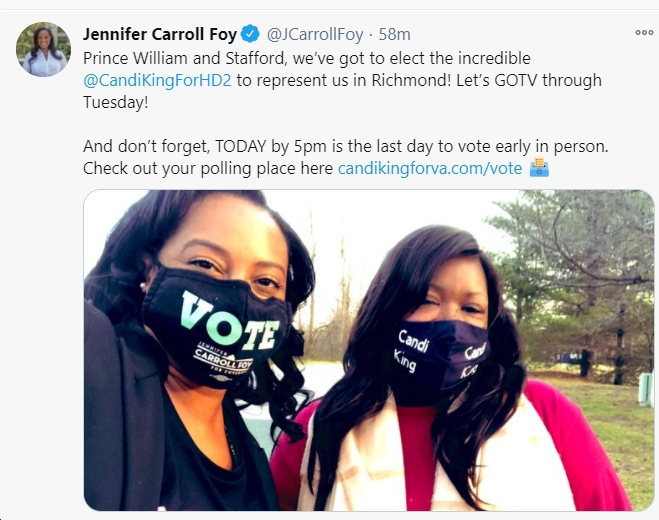Open the @CandiKingForHD2 mention link
The image size is (659, 520).
pos(157,80)
